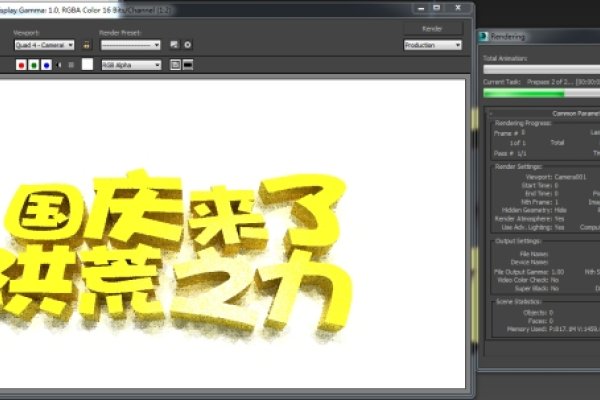Toggle the blue channel button
The height and width of the screenshot is (400, 600).
click(x=46, y=65)
